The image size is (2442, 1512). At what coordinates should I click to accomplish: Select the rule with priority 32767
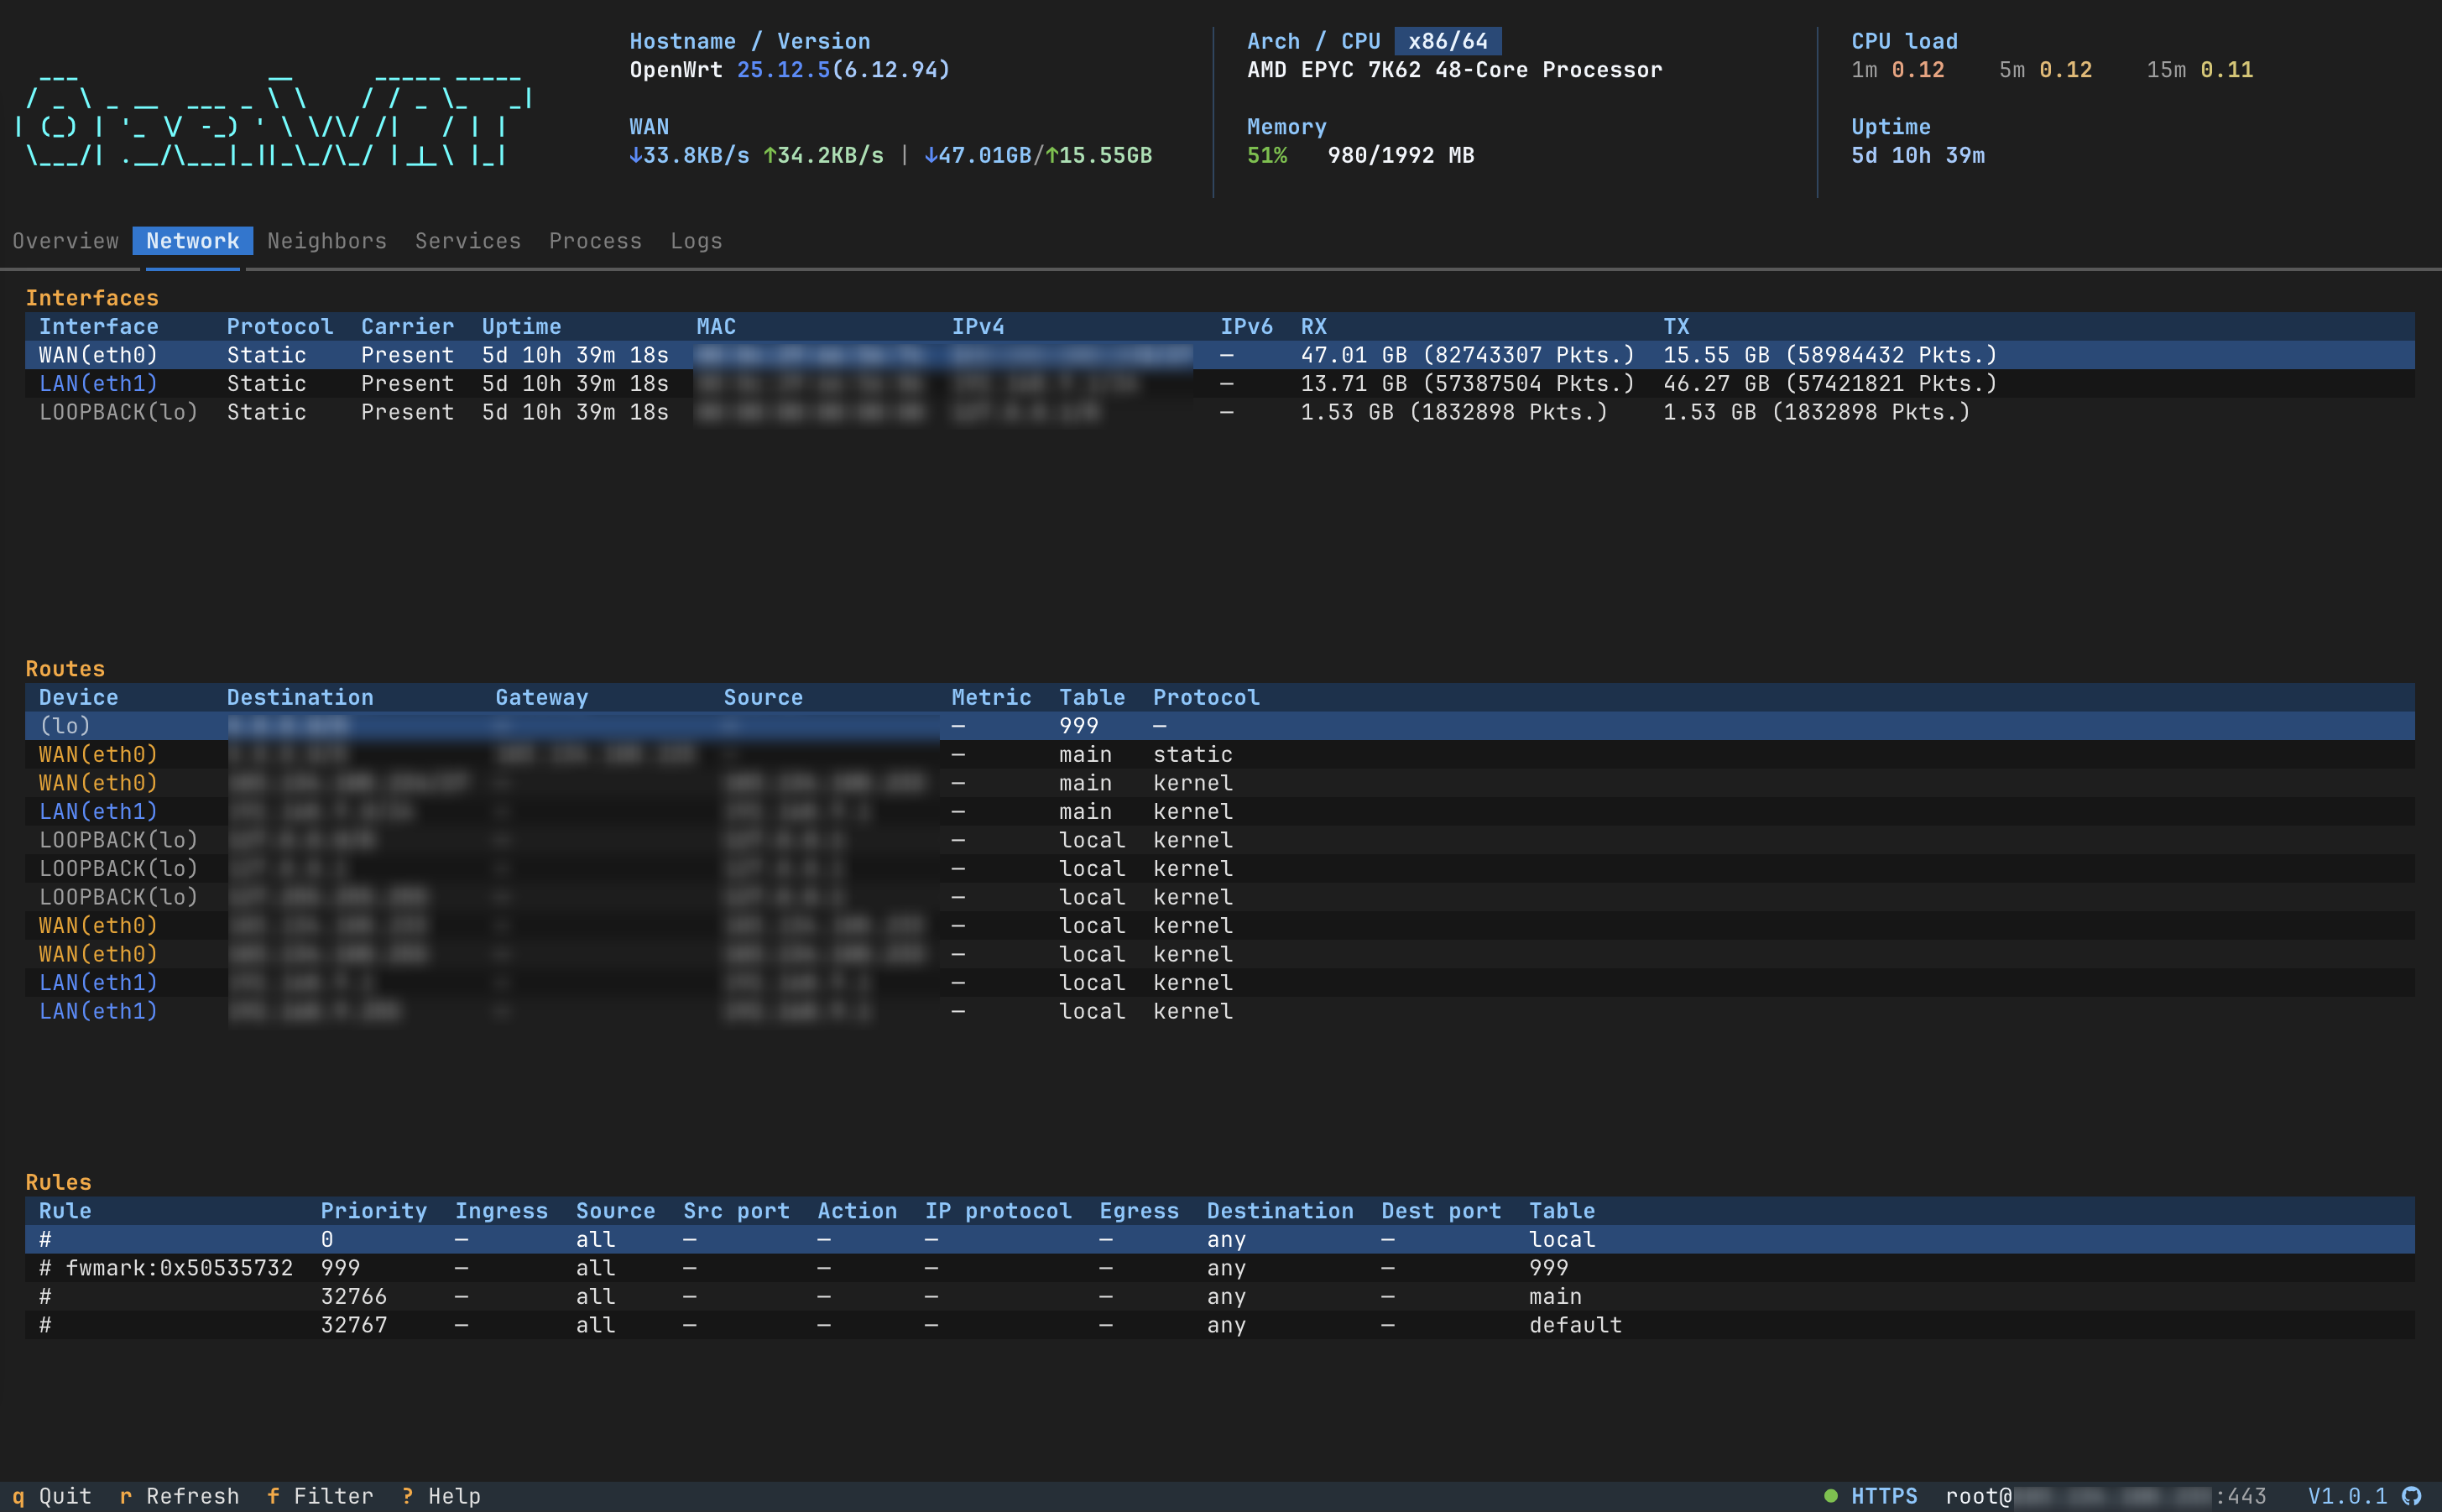click(x=1220, y=1325)
